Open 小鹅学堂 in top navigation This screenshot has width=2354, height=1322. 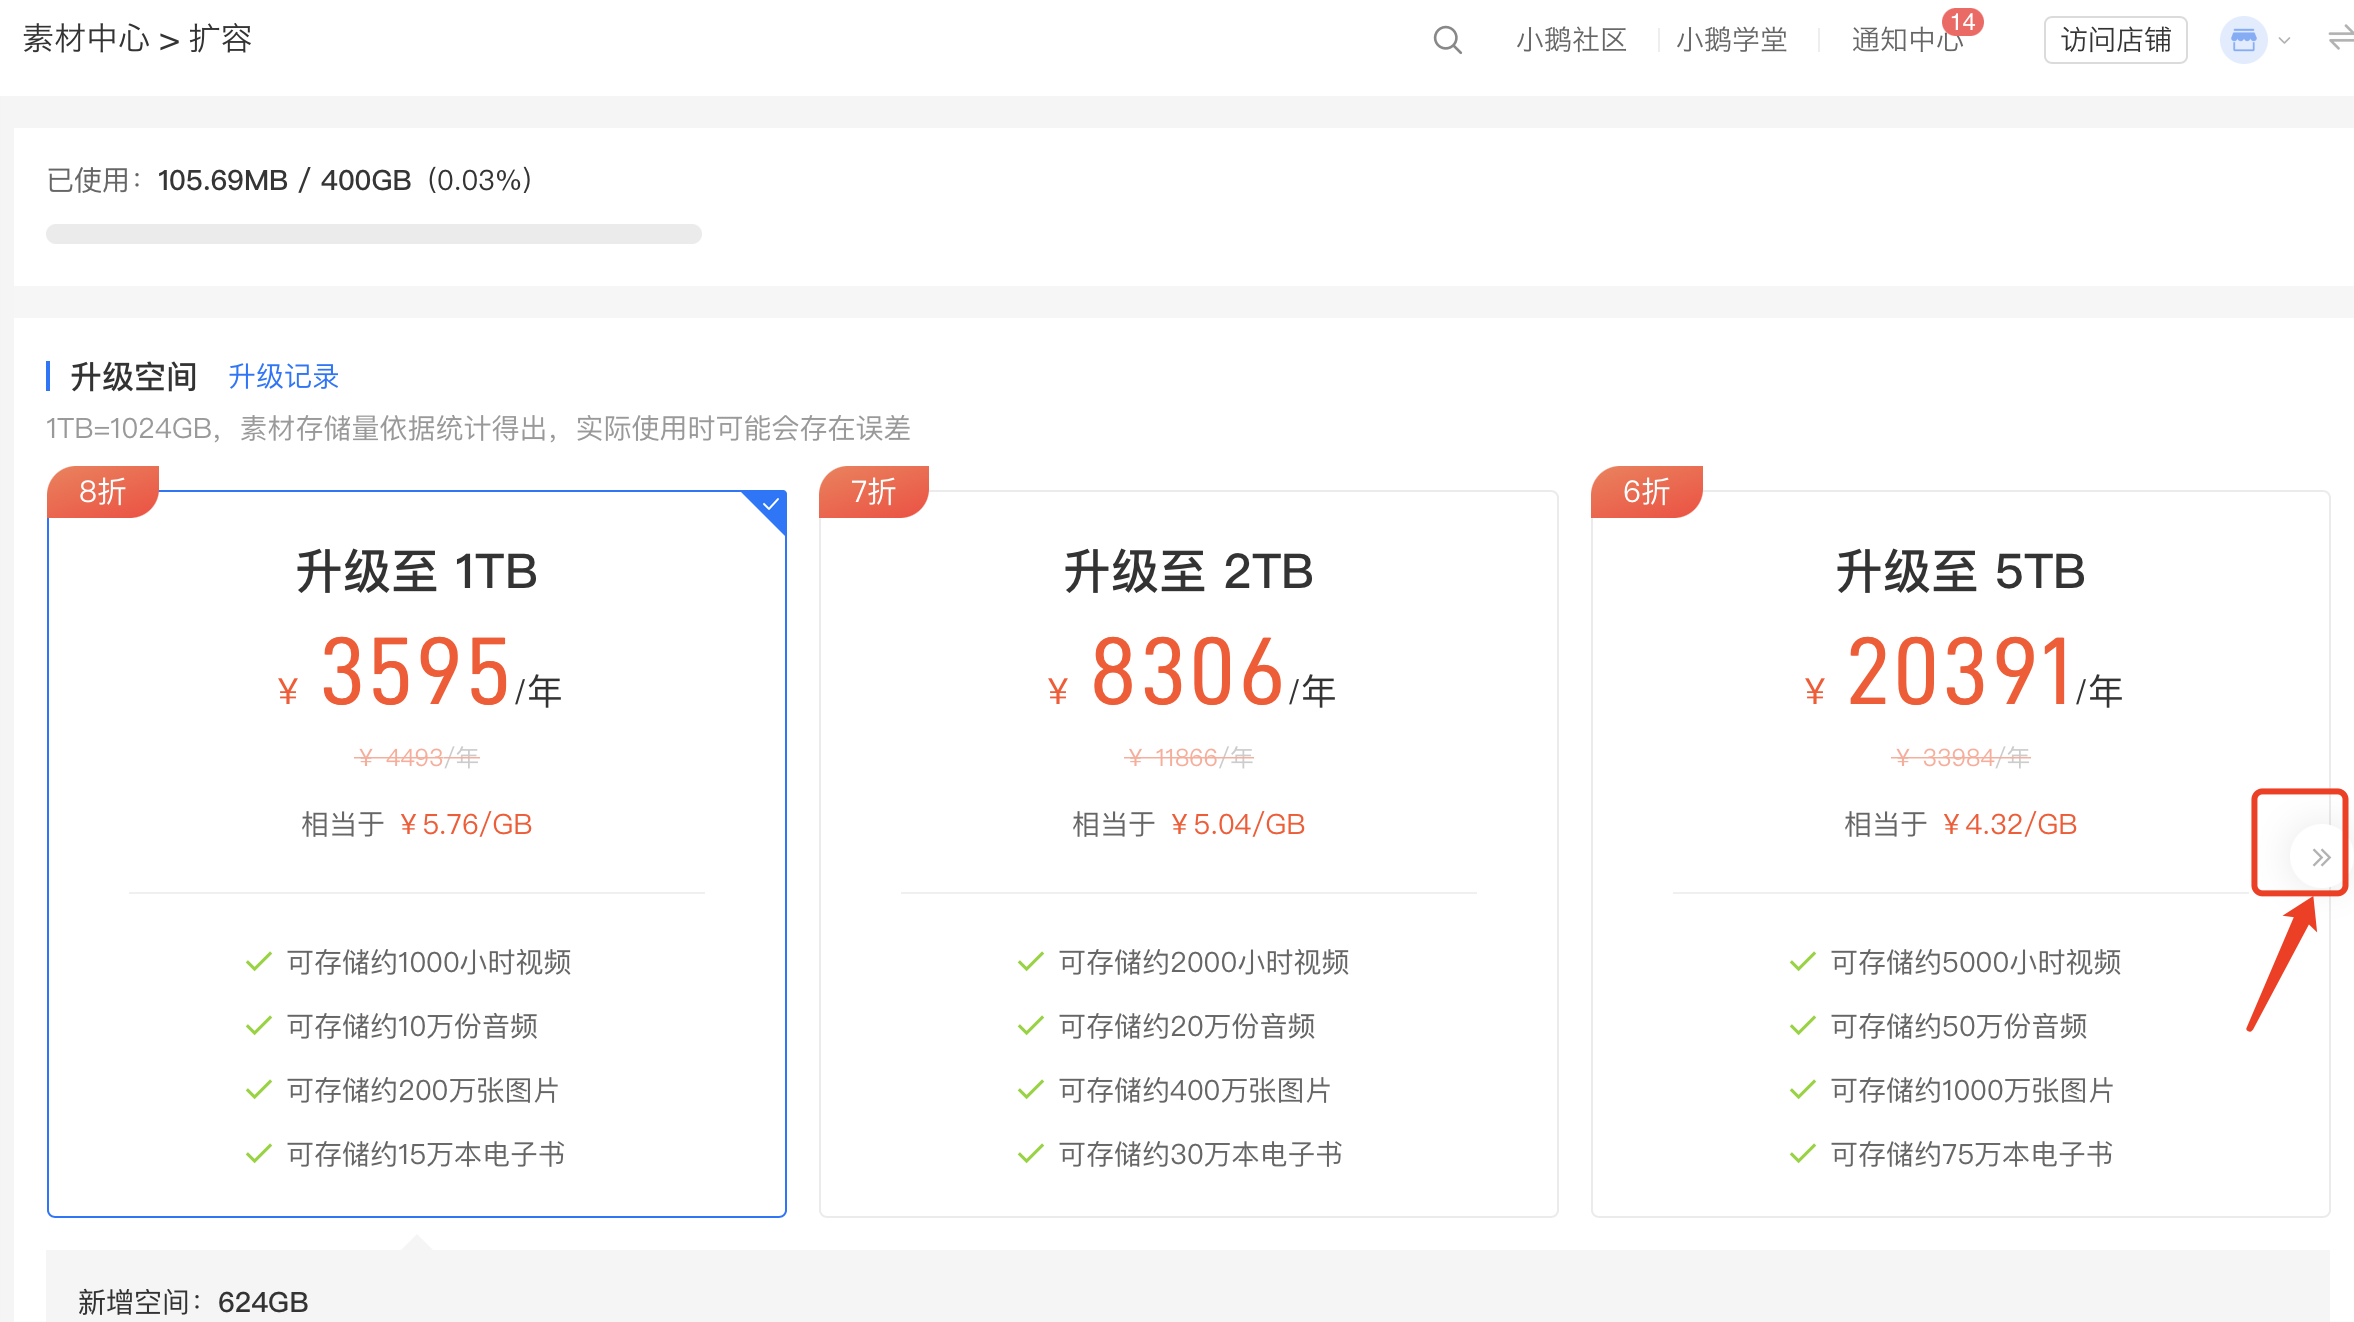pos(1731,40)
